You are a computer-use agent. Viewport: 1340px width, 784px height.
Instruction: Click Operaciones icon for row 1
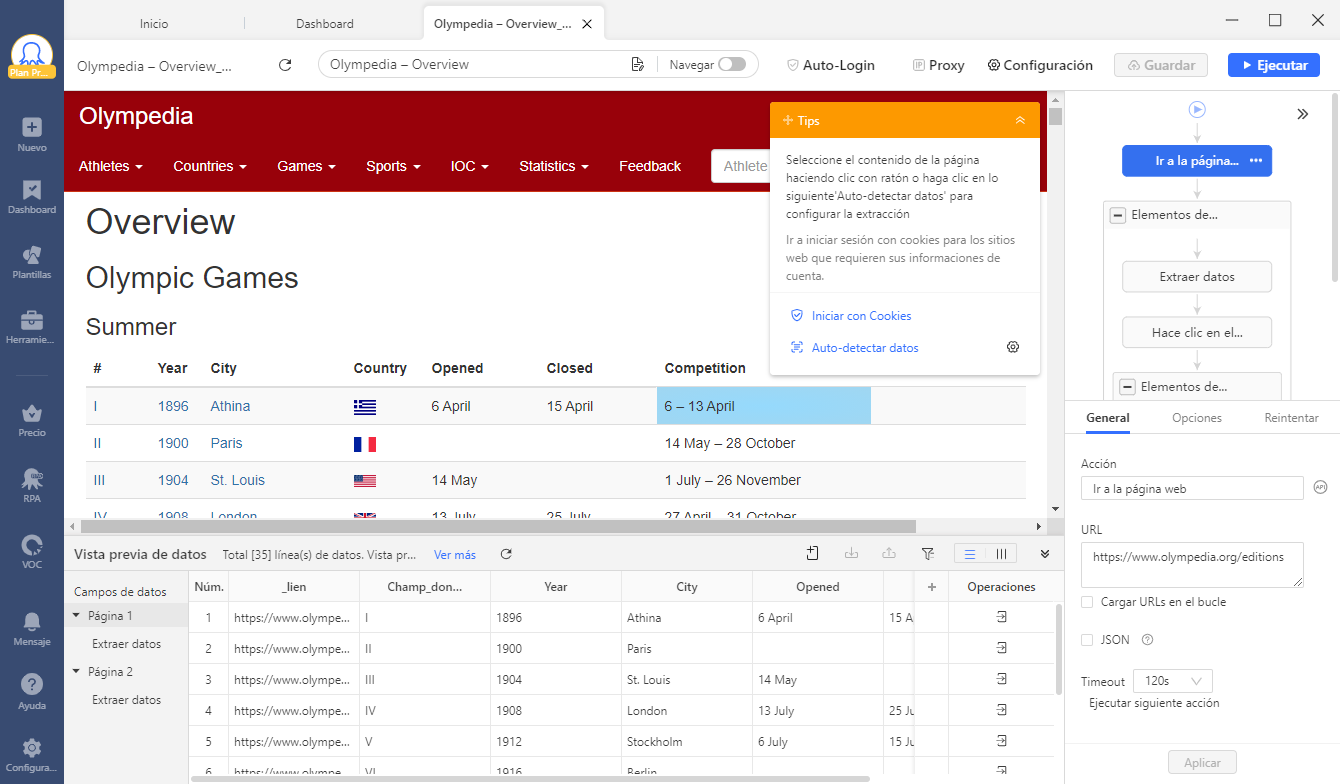(1001, 617)
